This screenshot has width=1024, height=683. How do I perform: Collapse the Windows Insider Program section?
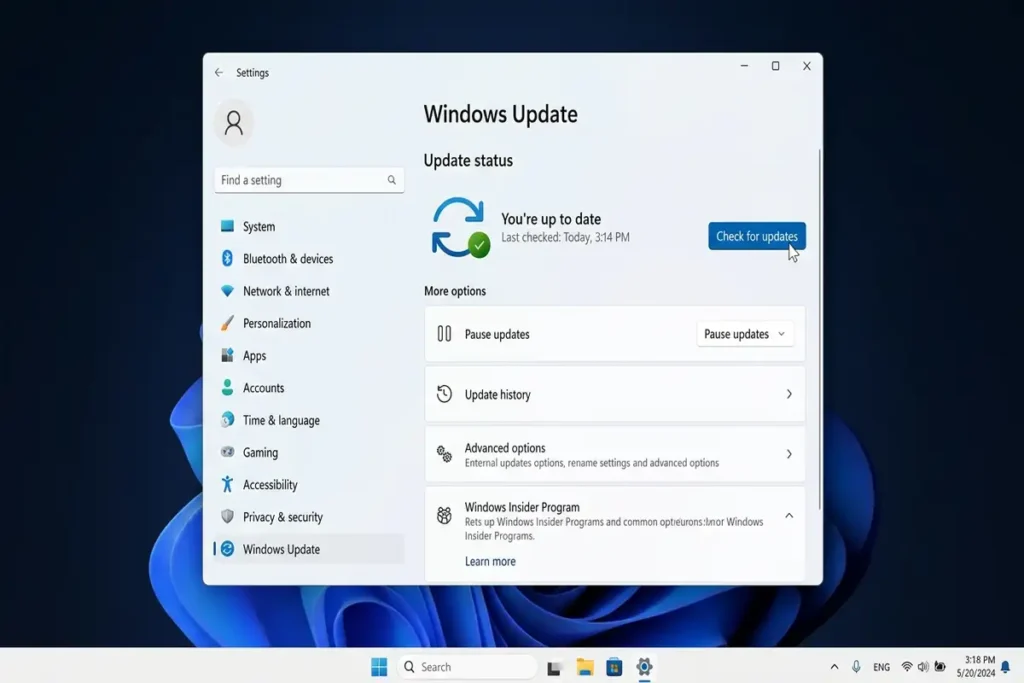pyautogui.click(x=789, y=515)
